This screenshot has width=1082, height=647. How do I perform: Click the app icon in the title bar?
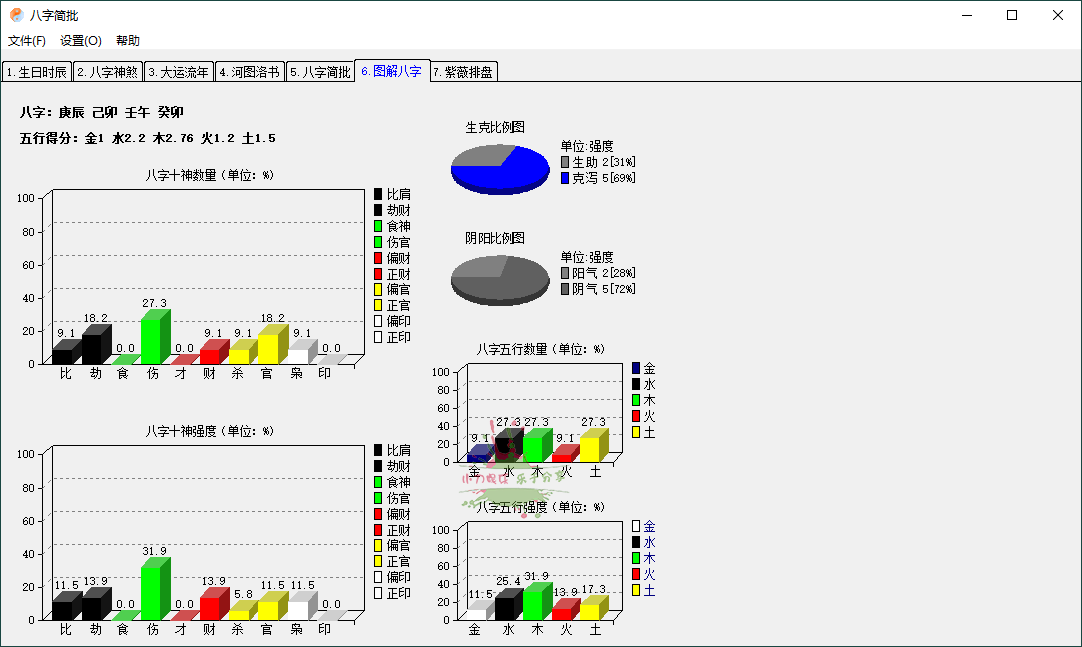(x=16, y=15)
